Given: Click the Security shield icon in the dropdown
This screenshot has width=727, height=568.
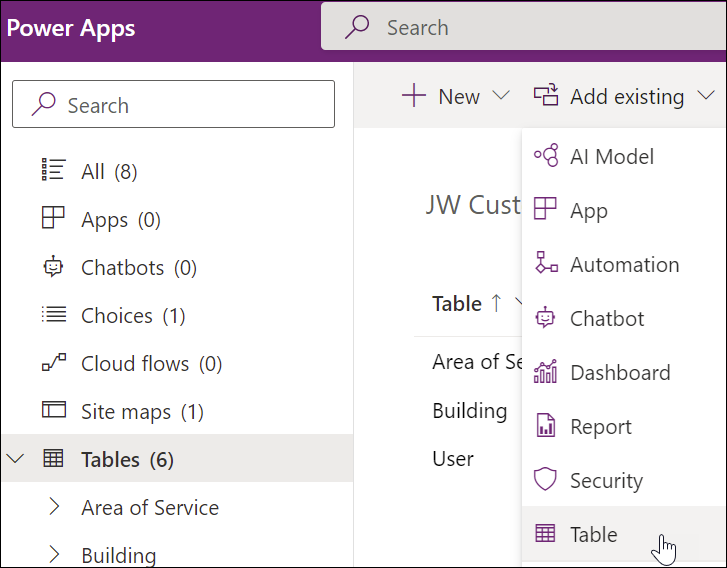Looking at the screenshot, I should [545, 479].
